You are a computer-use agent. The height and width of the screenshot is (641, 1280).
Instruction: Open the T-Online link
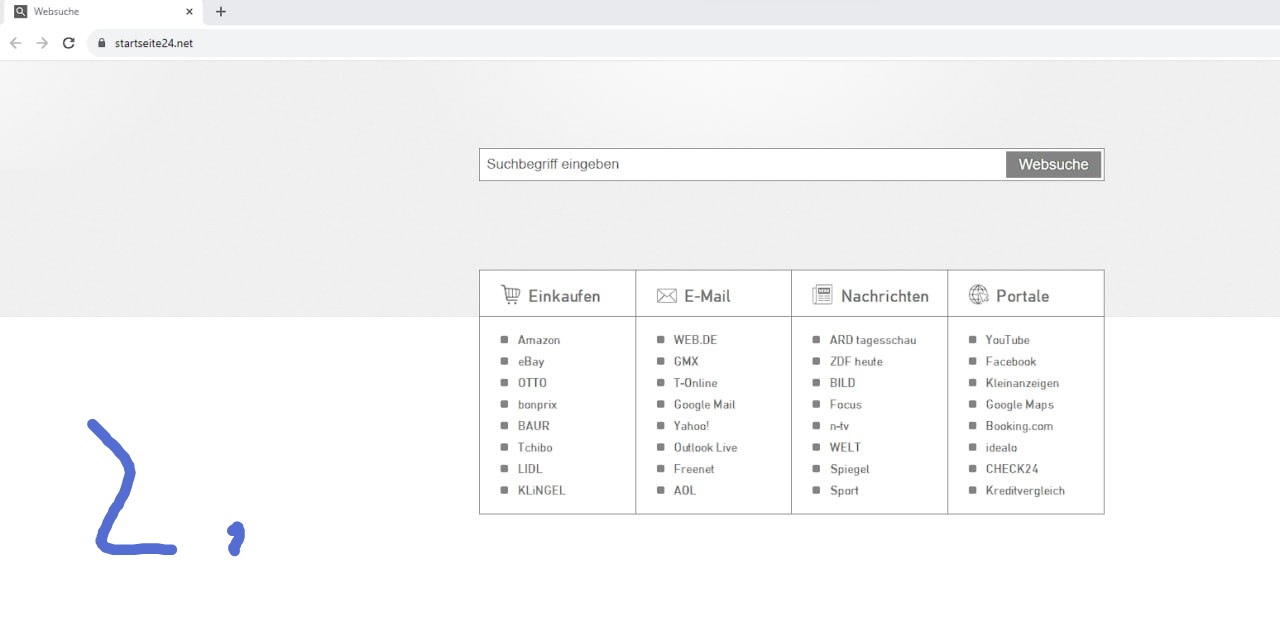(x=695, y=383)
